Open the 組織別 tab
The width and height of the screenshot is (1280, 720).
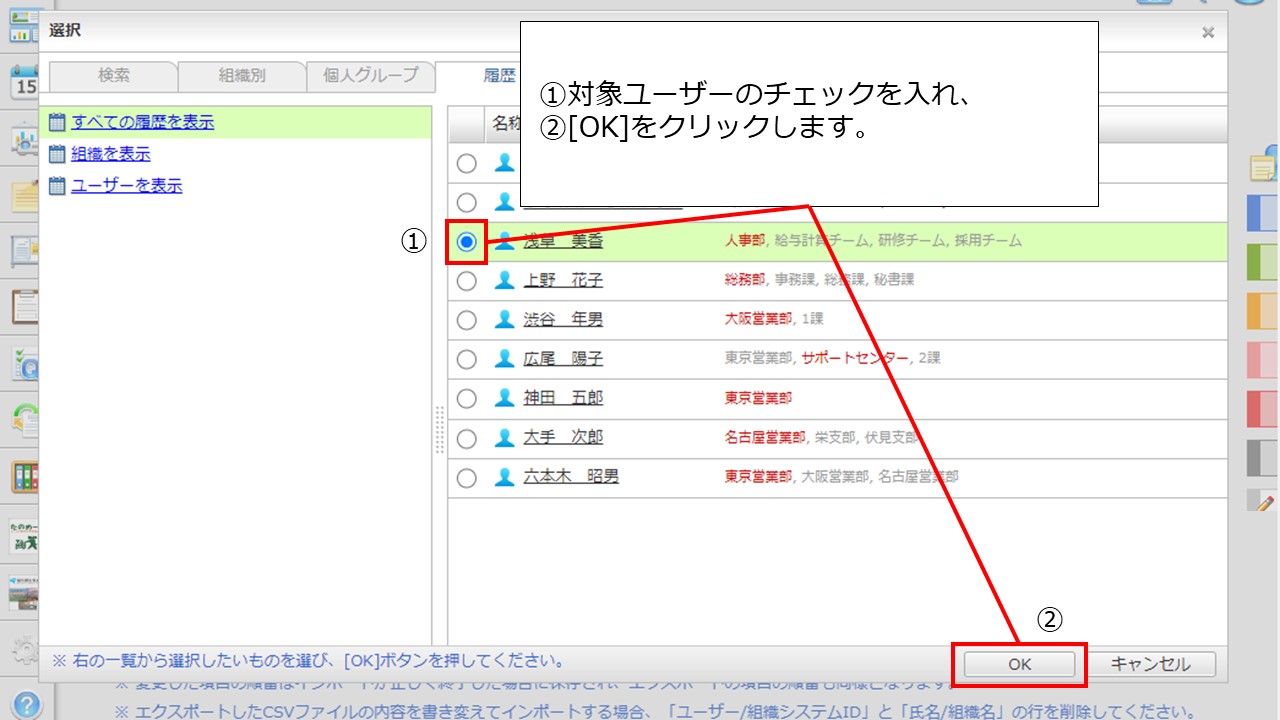[242, 76]
